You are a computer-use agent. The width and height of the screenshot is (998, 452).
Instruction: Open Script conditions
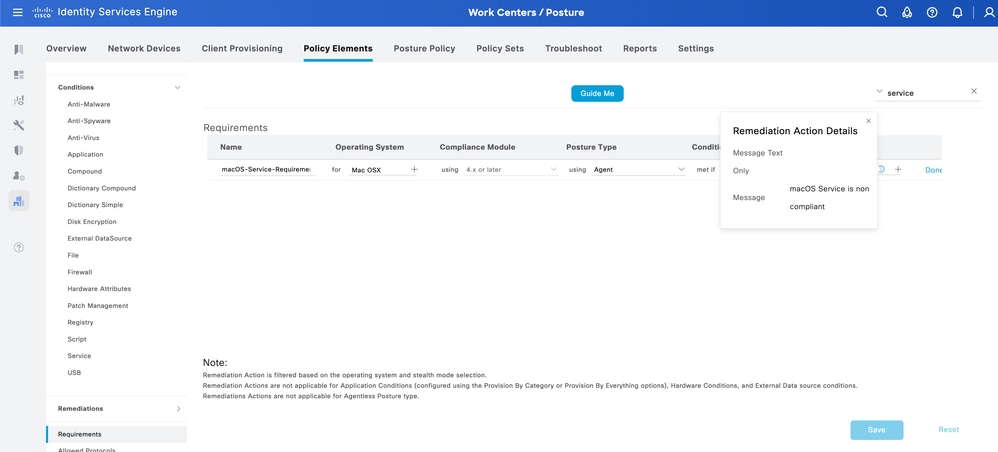(77, 339)
